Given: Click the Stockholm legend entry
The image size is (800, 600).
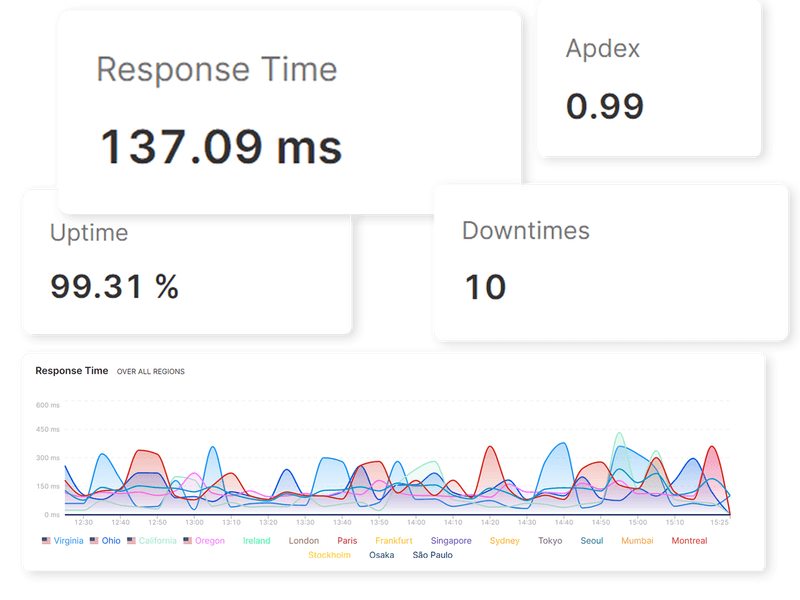Looking at the screenshot, I should [x=328, y=555].
